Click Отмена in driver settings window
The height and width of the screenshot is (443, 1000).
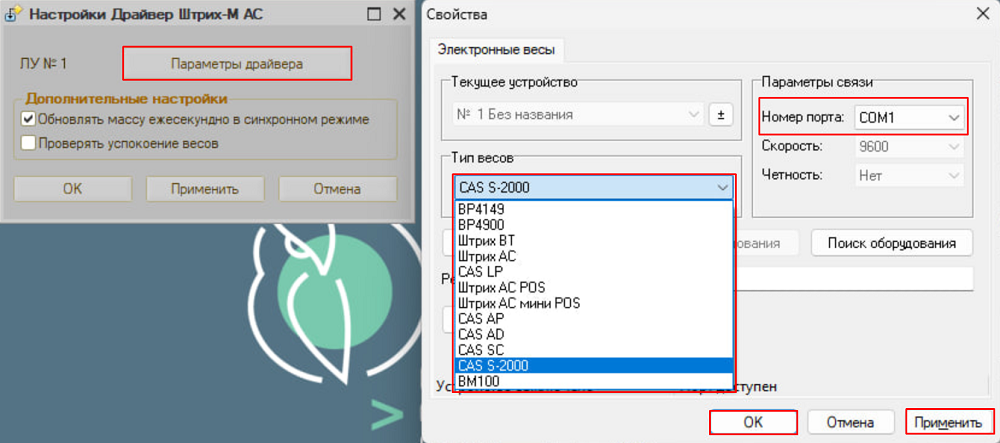[x=335, y=188]
